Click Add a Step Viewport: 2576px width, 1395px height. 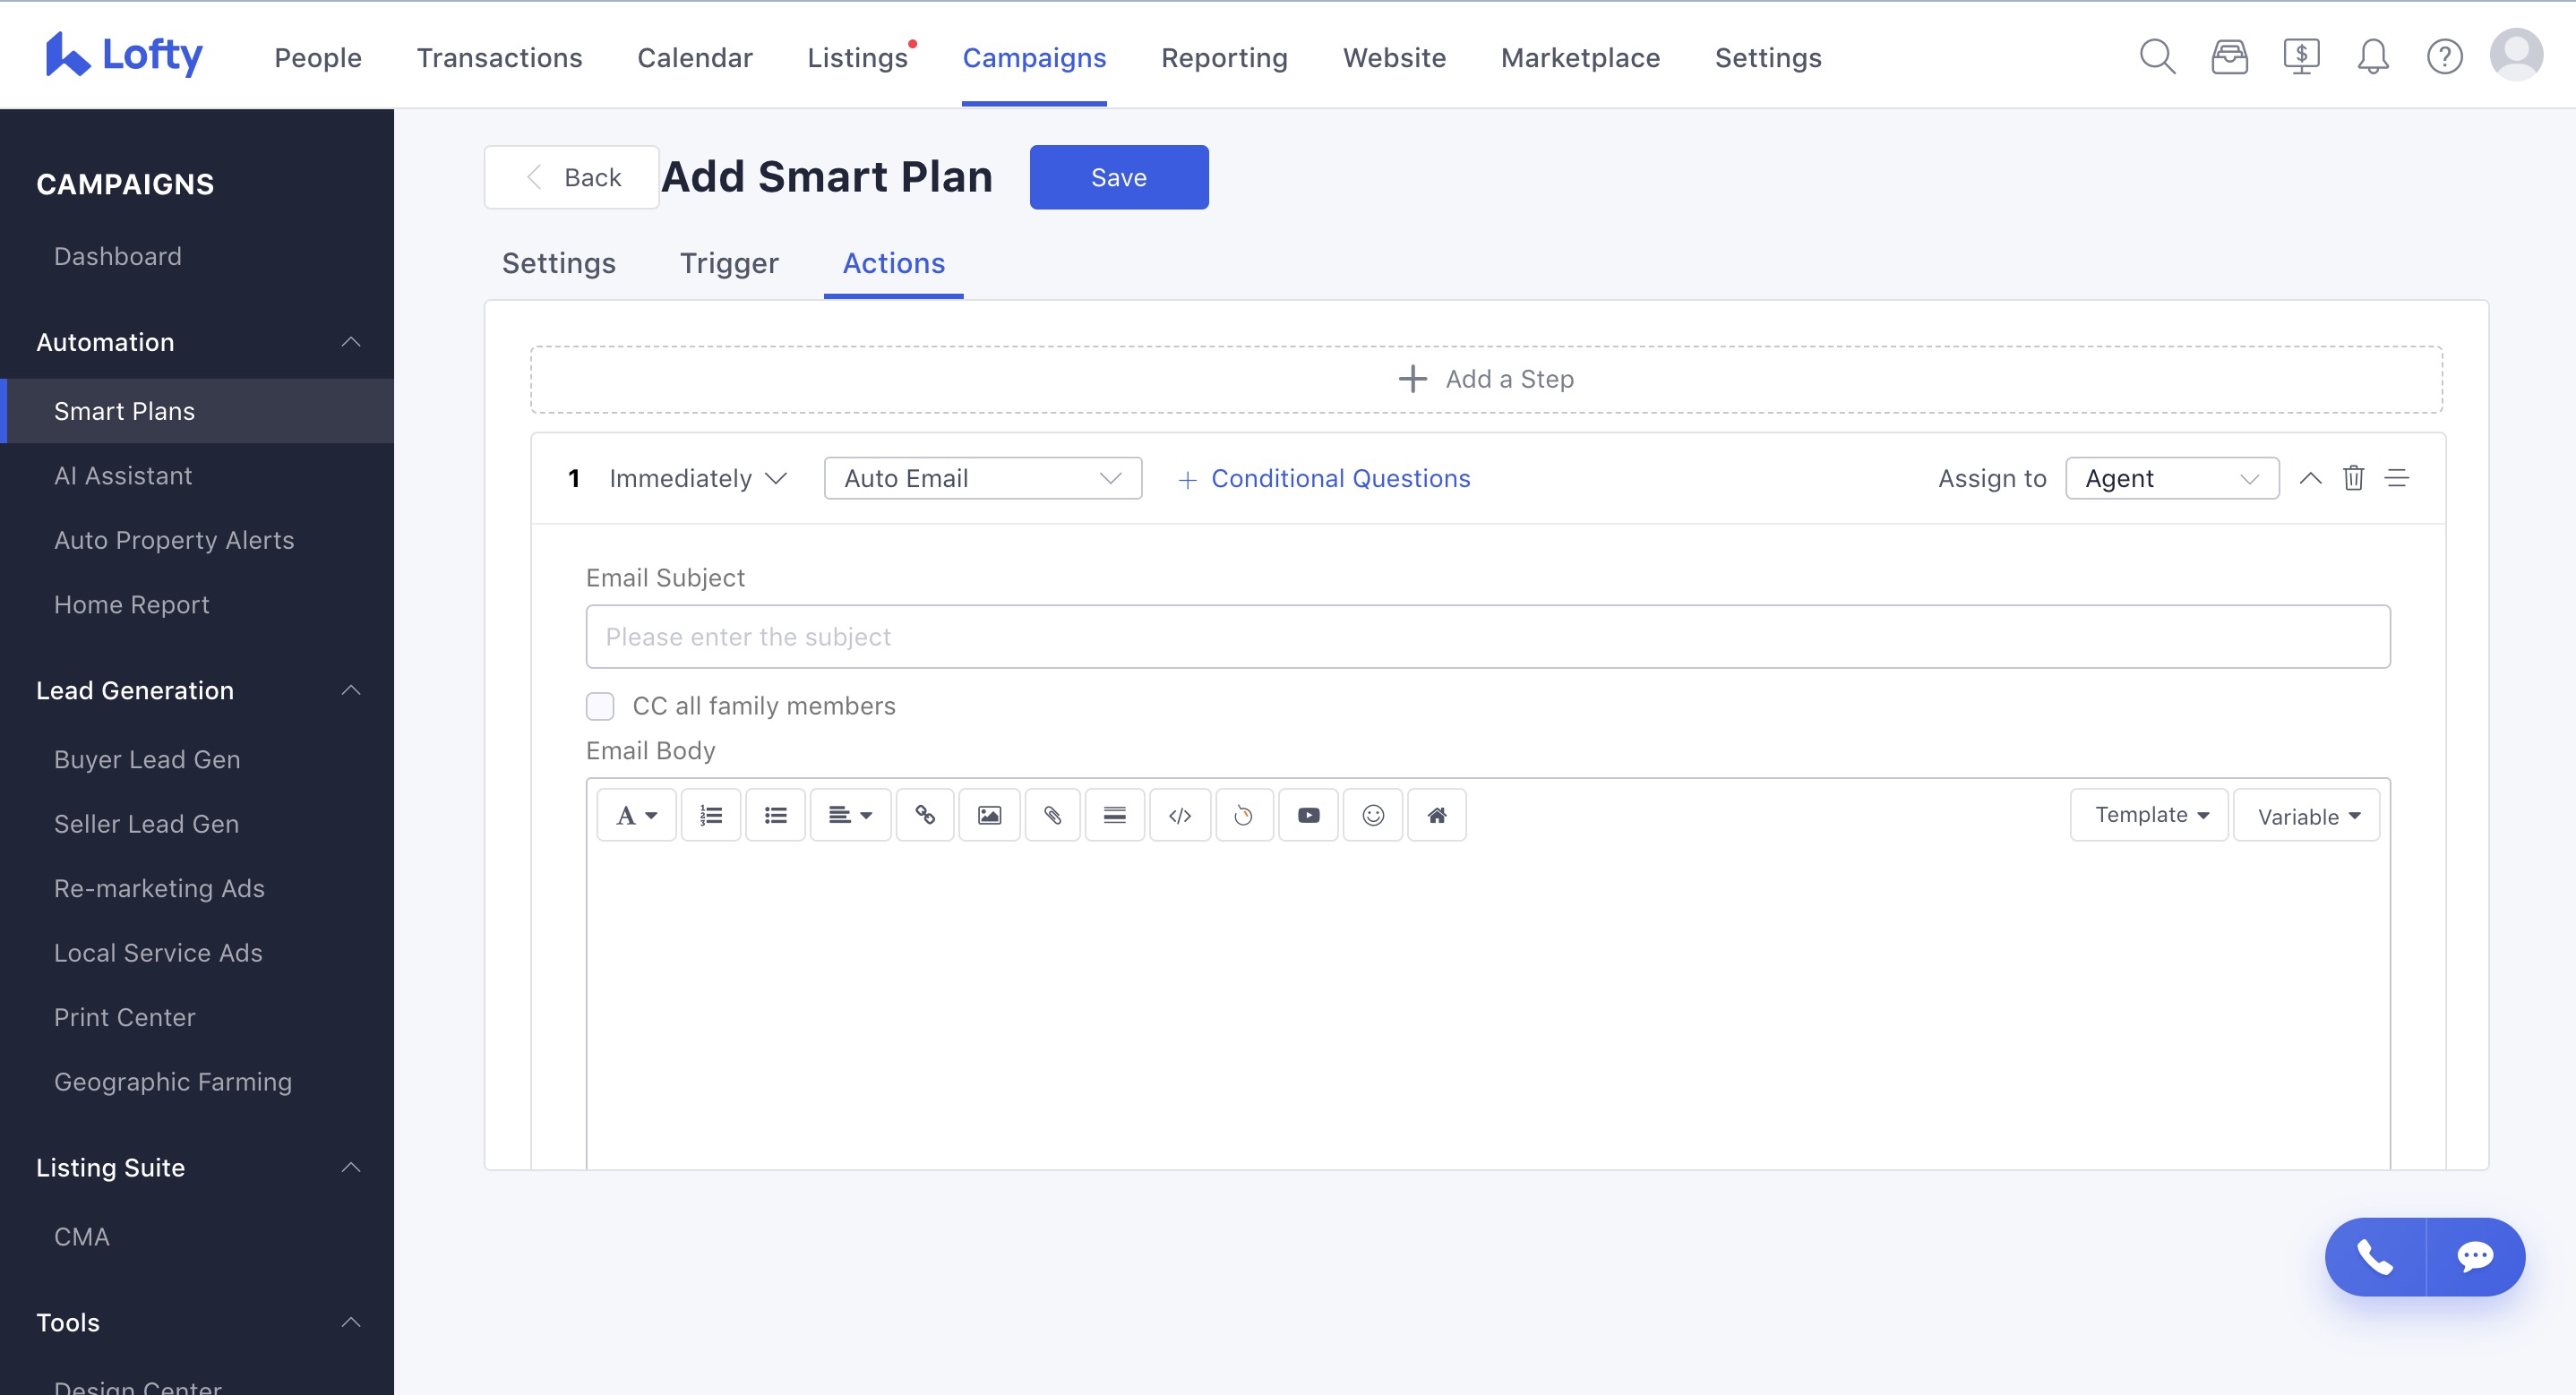1486,379
